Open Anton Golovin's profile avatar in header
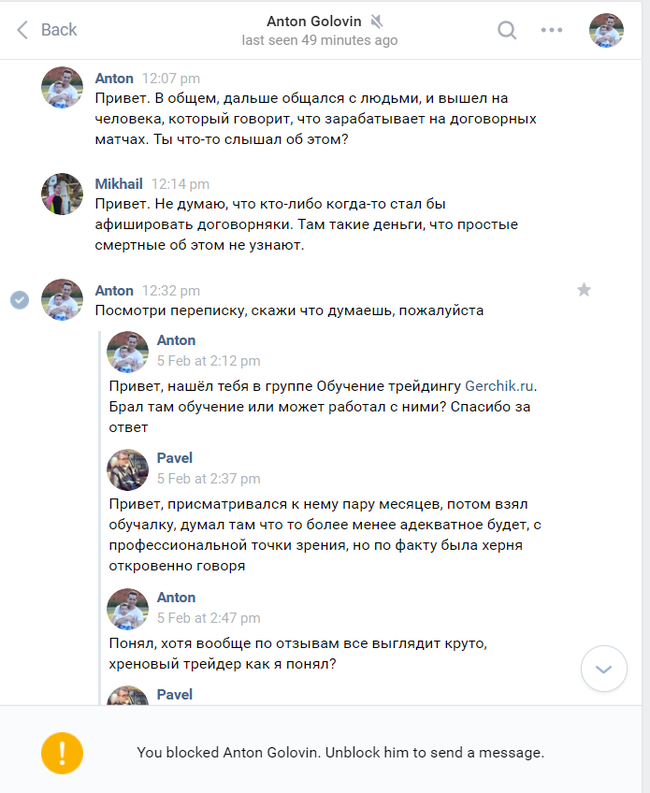The image size is (650, 793). point(606,30)
